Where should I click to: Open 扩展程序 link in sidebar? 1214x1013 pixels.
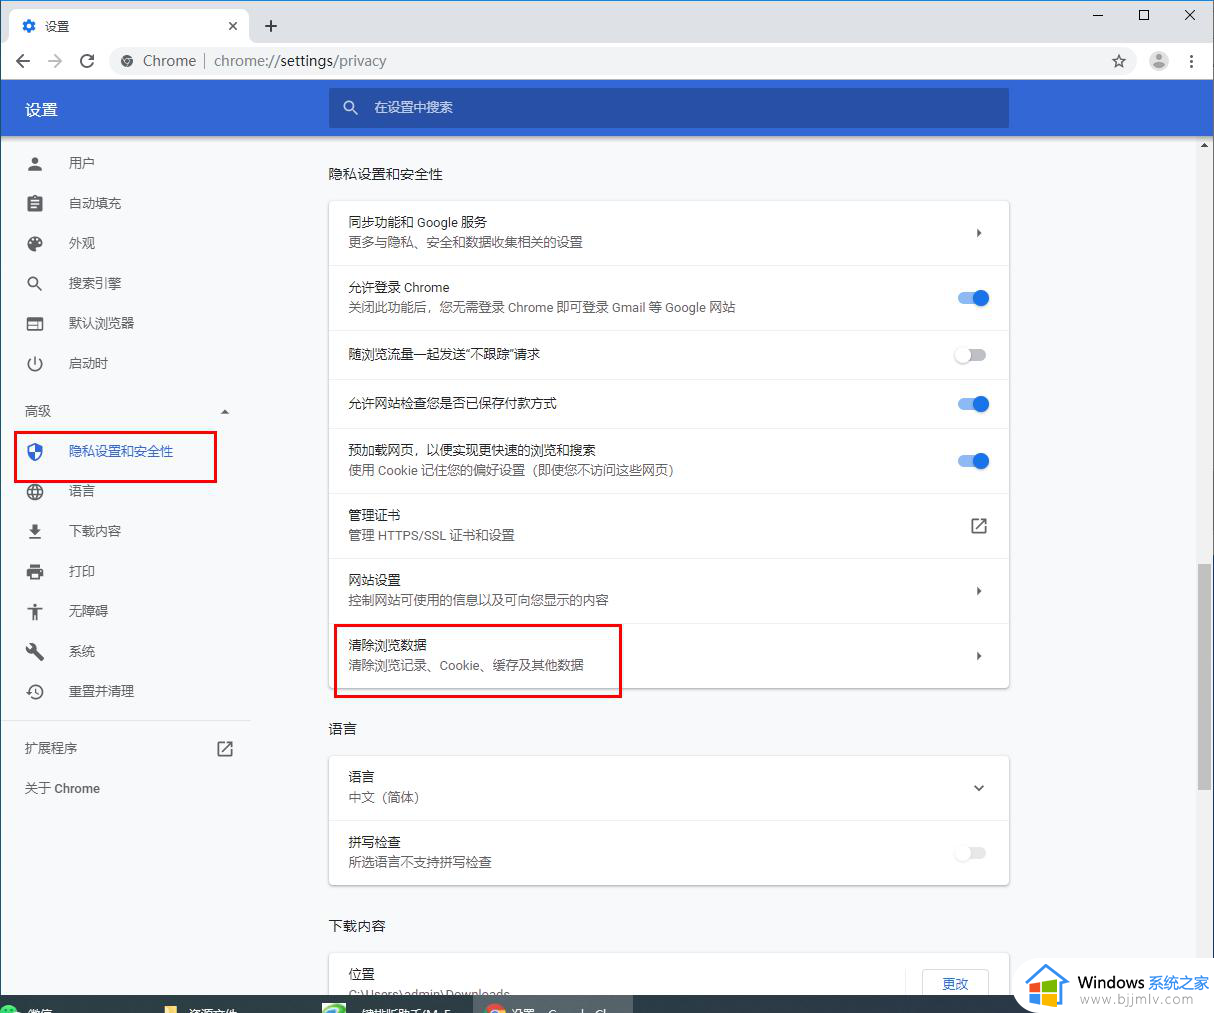51,748
